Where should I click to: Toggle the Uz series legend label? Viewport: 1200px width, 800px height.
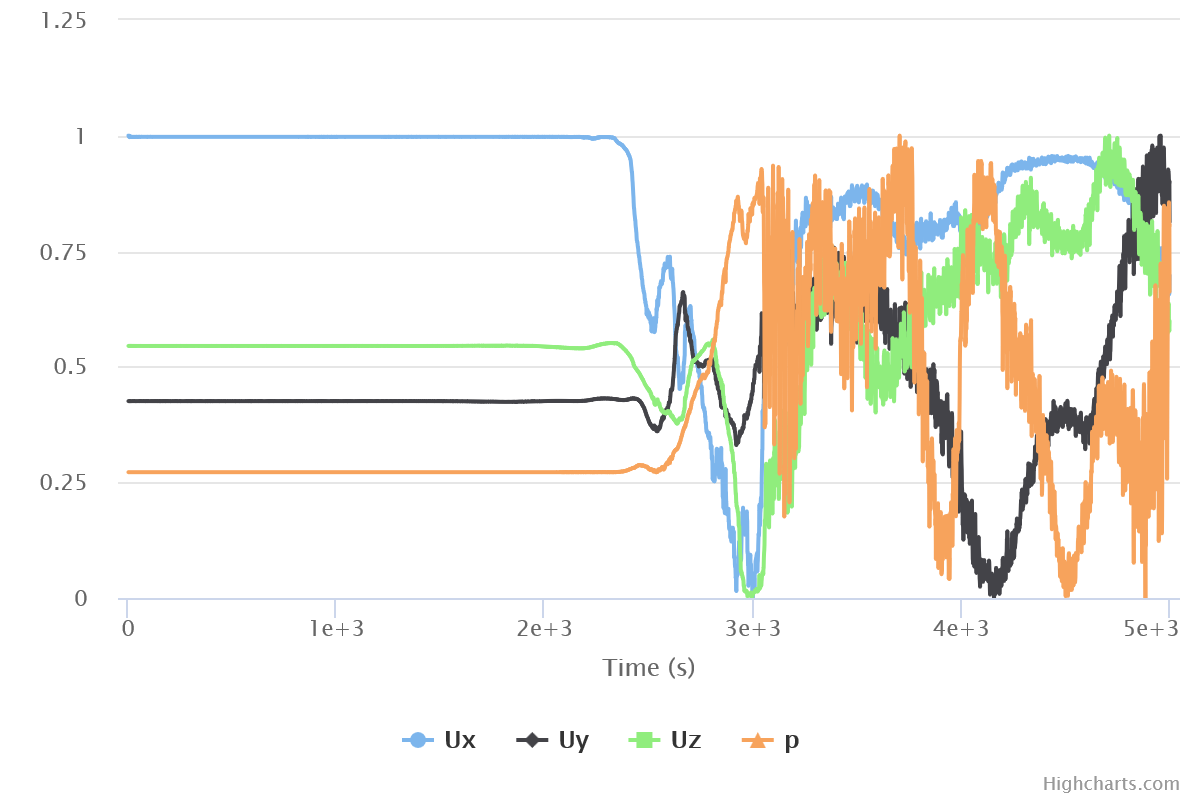[684, 740]
